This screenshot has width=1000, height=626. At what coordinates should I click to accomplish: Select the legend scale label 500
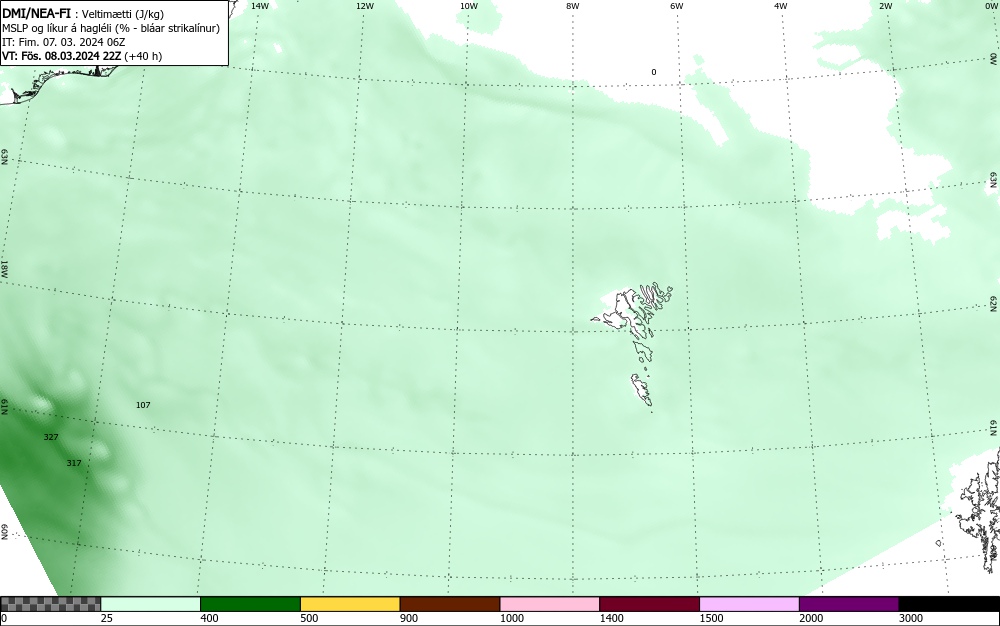[x=309, y=618]
